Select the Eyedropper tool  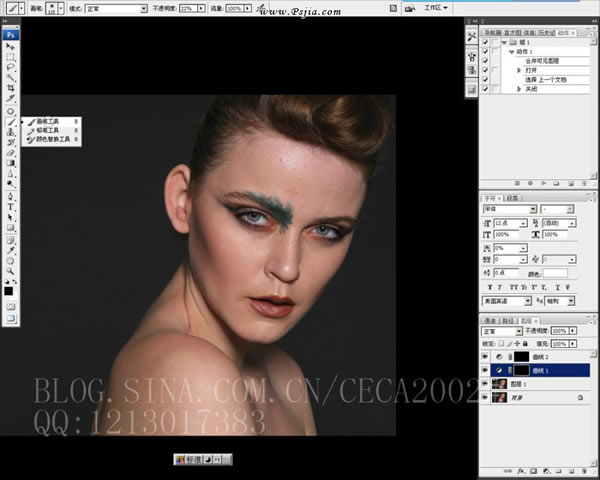pos(10,251)
